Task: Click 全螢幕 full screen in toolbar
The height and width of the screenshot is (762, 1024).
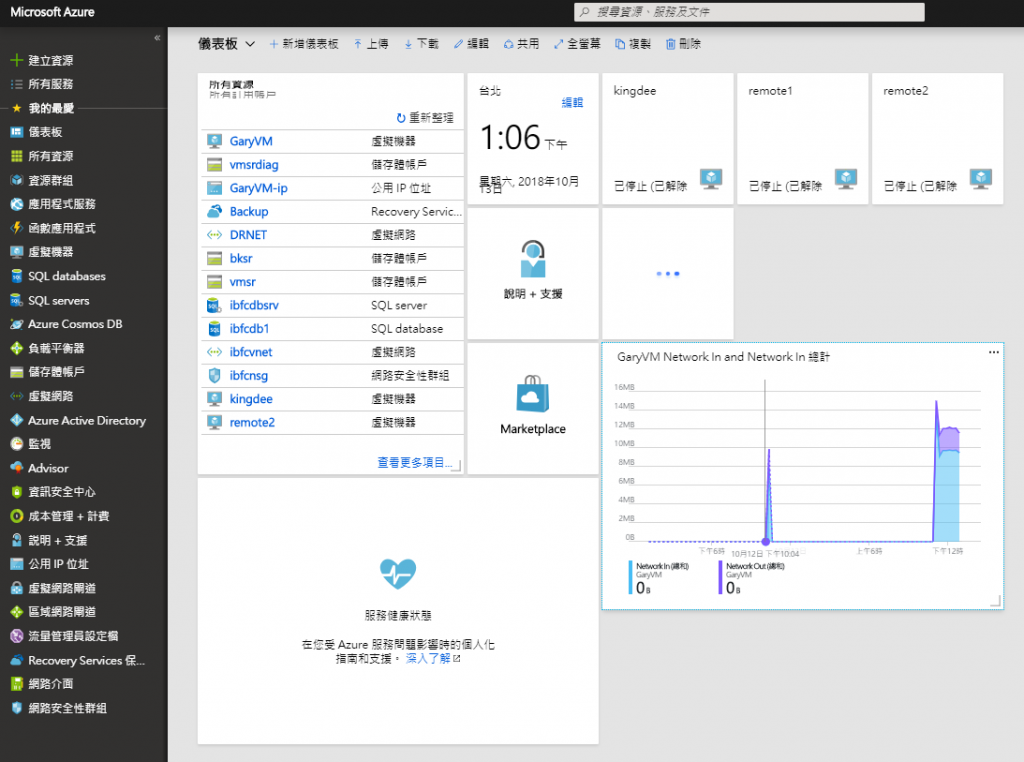Action: [577, 44]
